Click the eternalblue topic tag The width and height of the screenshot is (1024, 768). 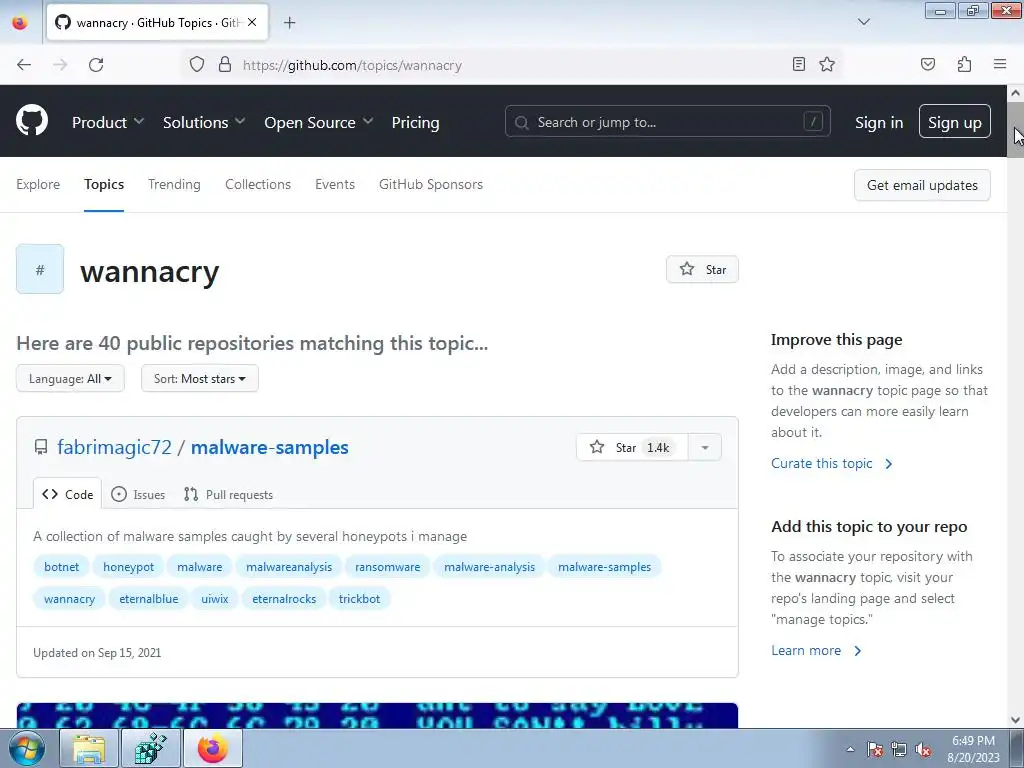coord(148,599)
